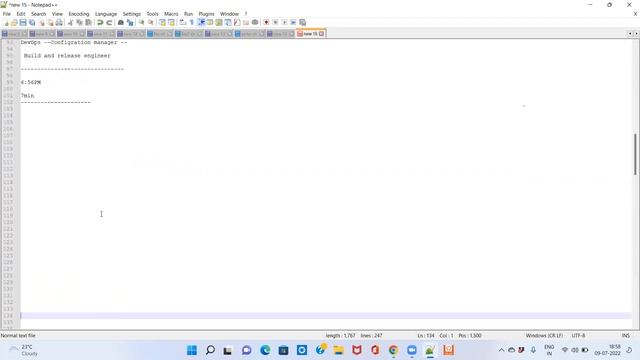This screenshot has height=360, width=640.
Task: Click the vertical scrollbar thumb in the editor
Action: [636, 154]
